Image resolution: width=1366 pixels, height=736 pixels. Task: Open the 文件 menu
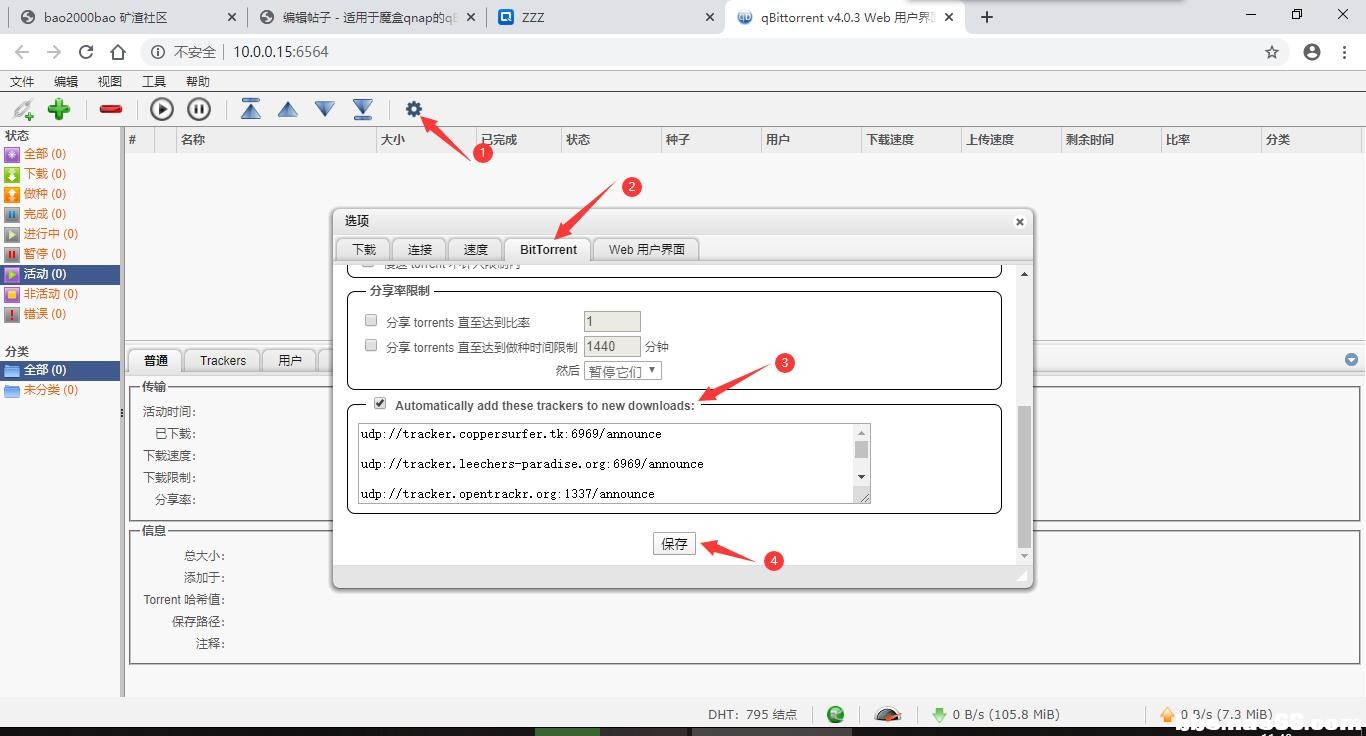(x=22, y=82)
